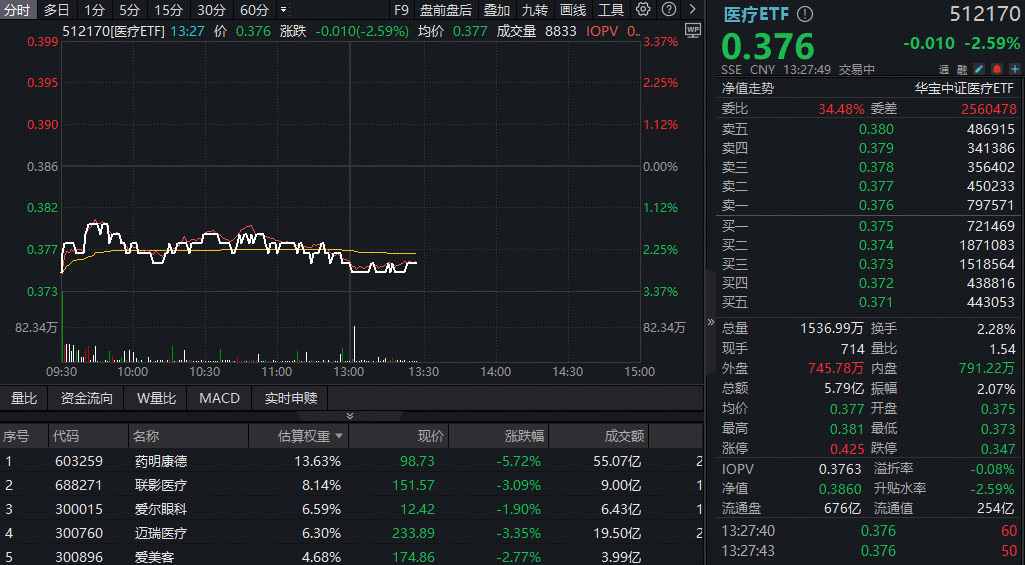Set price alert with red bell icon
Viewport: 1025px width, 565px height.
995,70
